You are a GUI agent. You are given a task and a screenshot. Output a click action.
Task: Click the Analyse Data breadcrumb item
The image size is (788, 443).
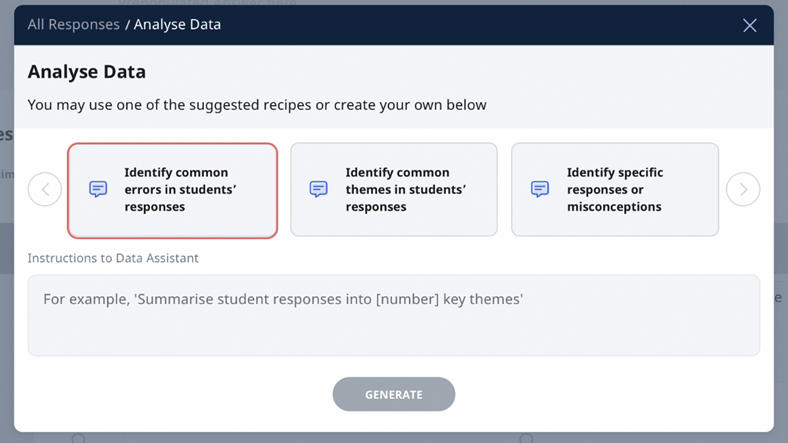click(177, 24)
